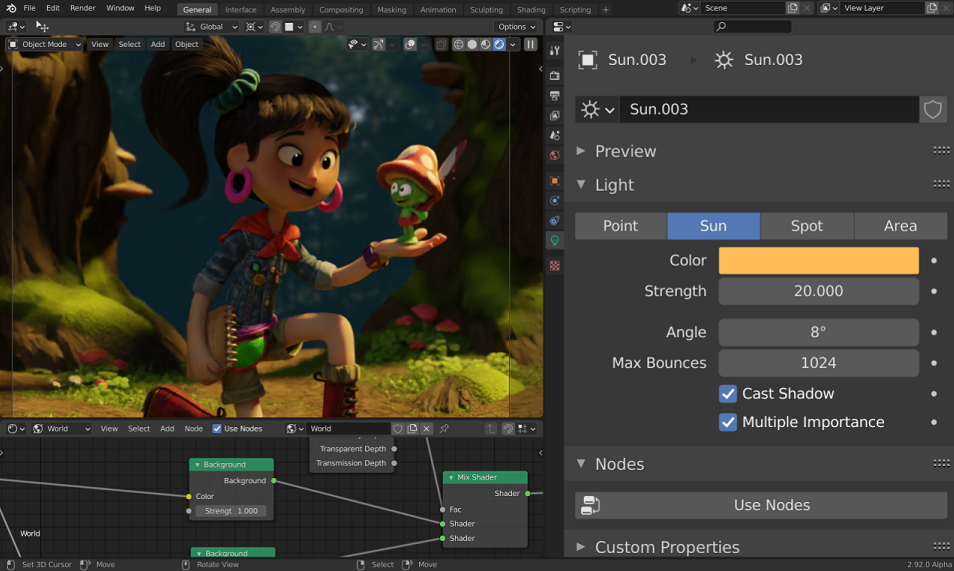The width and height of the screenshot is (954, 571).
Task: Uncheck Multiple Importance option
Action: coord(728,422)
